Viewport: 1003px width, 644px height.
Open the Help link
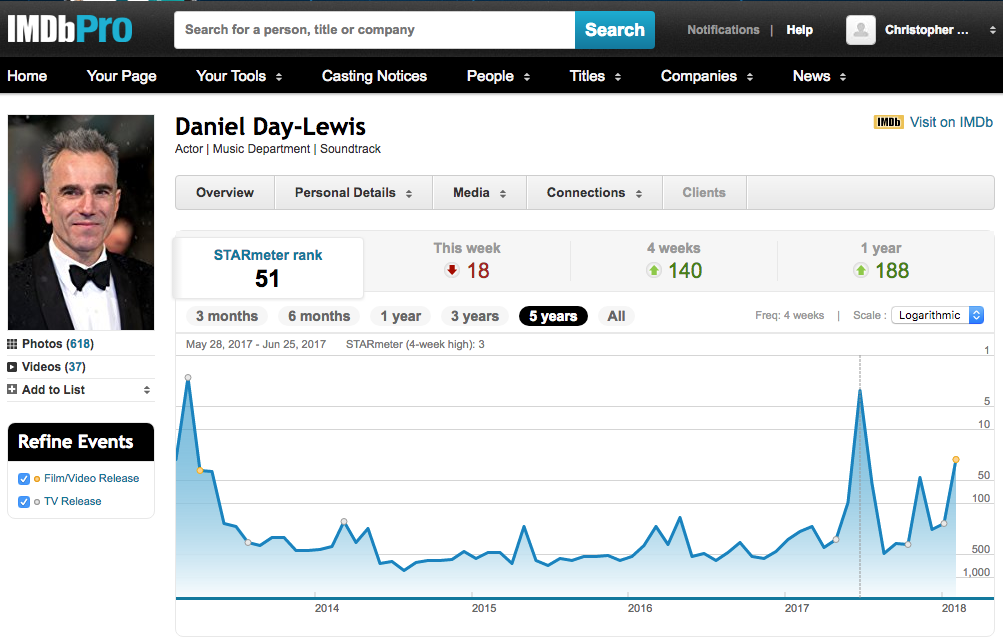tap(800, 30)
